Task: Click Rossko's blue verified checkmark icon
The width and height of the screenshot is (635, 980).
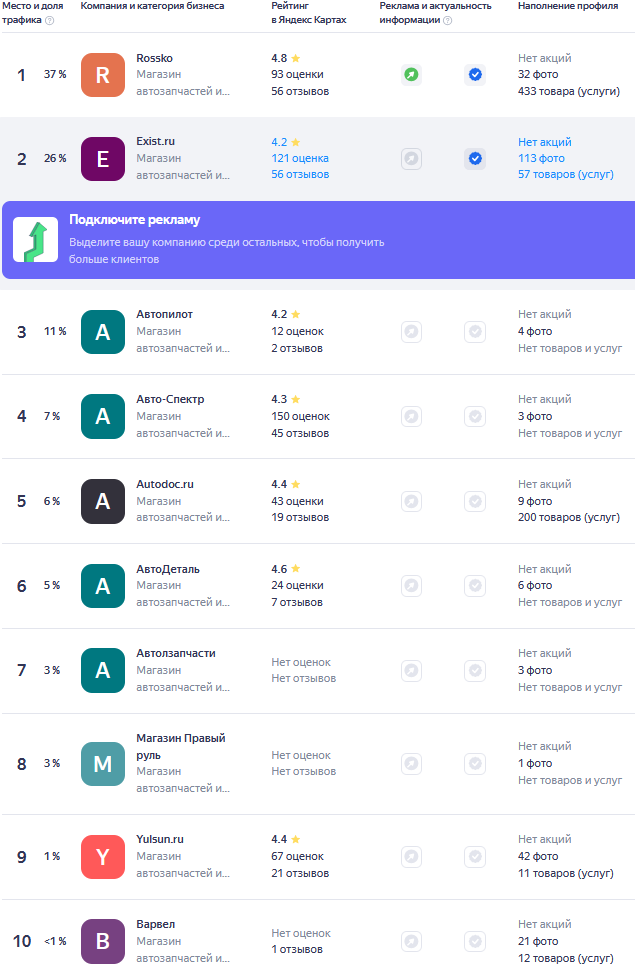Action: tap(475, 74)
